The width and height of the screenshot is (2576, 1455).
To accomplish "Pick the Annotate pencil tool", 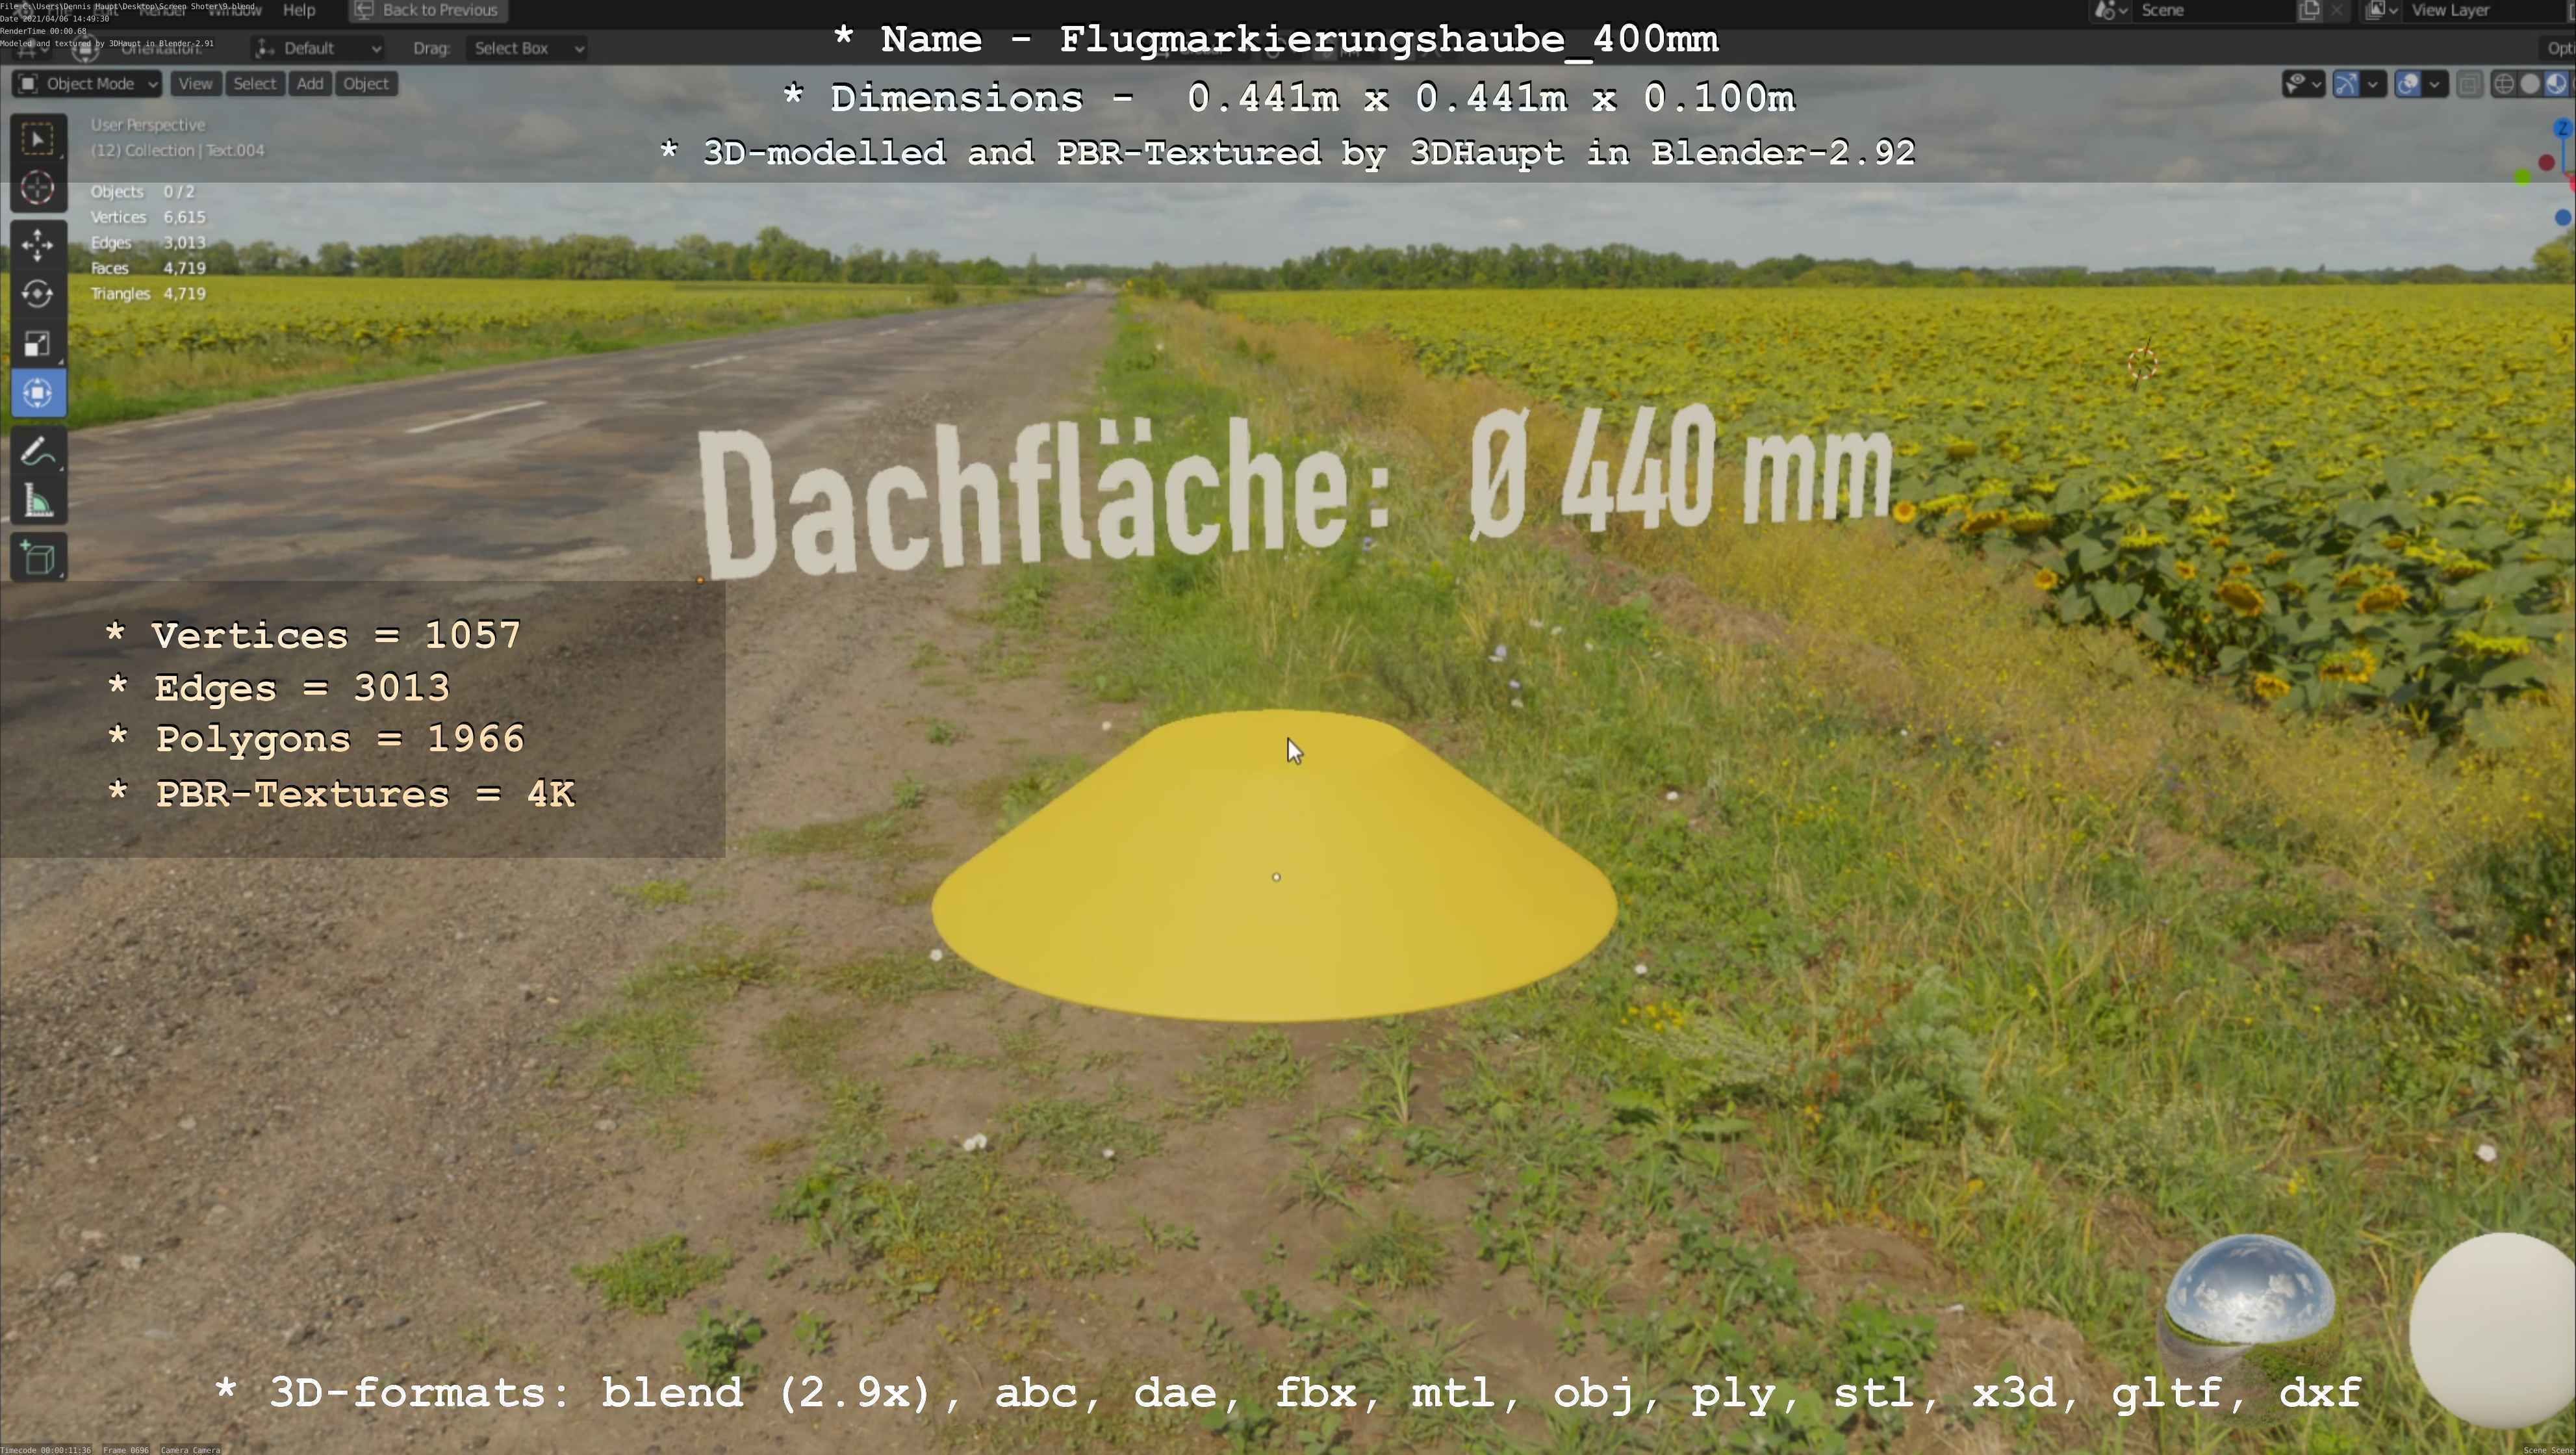I will pyautogui.click(x=38, y=452).
